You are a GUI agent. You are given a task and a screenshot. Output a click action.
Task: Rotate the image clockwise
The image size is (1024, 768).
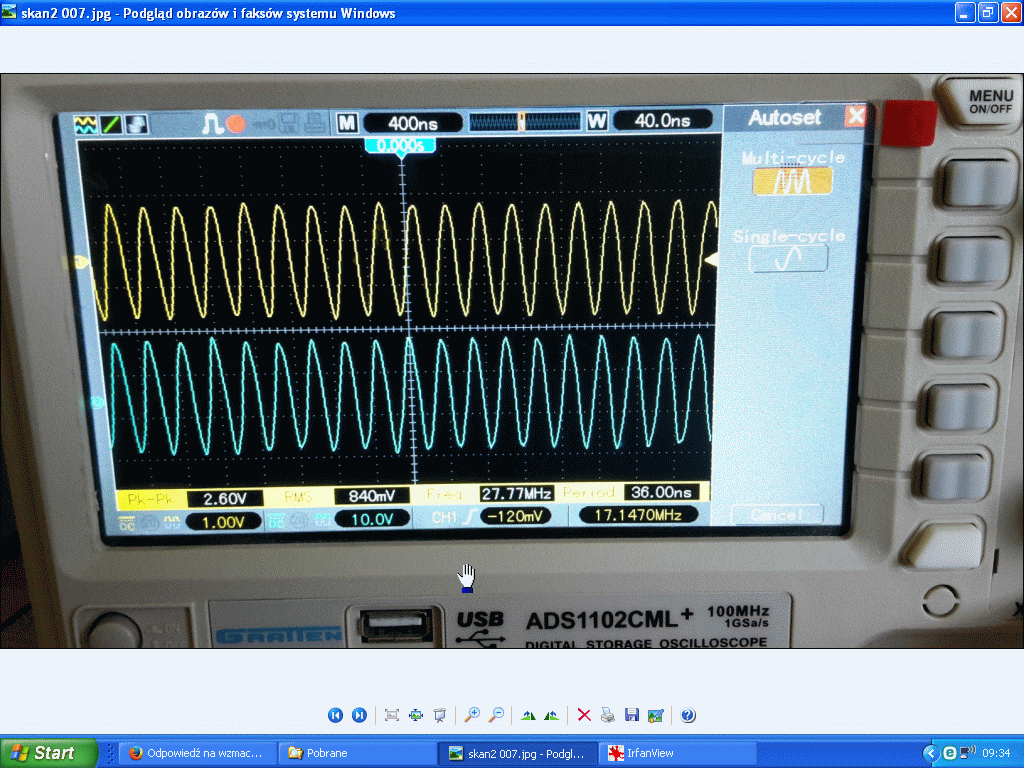pos(529,715)
